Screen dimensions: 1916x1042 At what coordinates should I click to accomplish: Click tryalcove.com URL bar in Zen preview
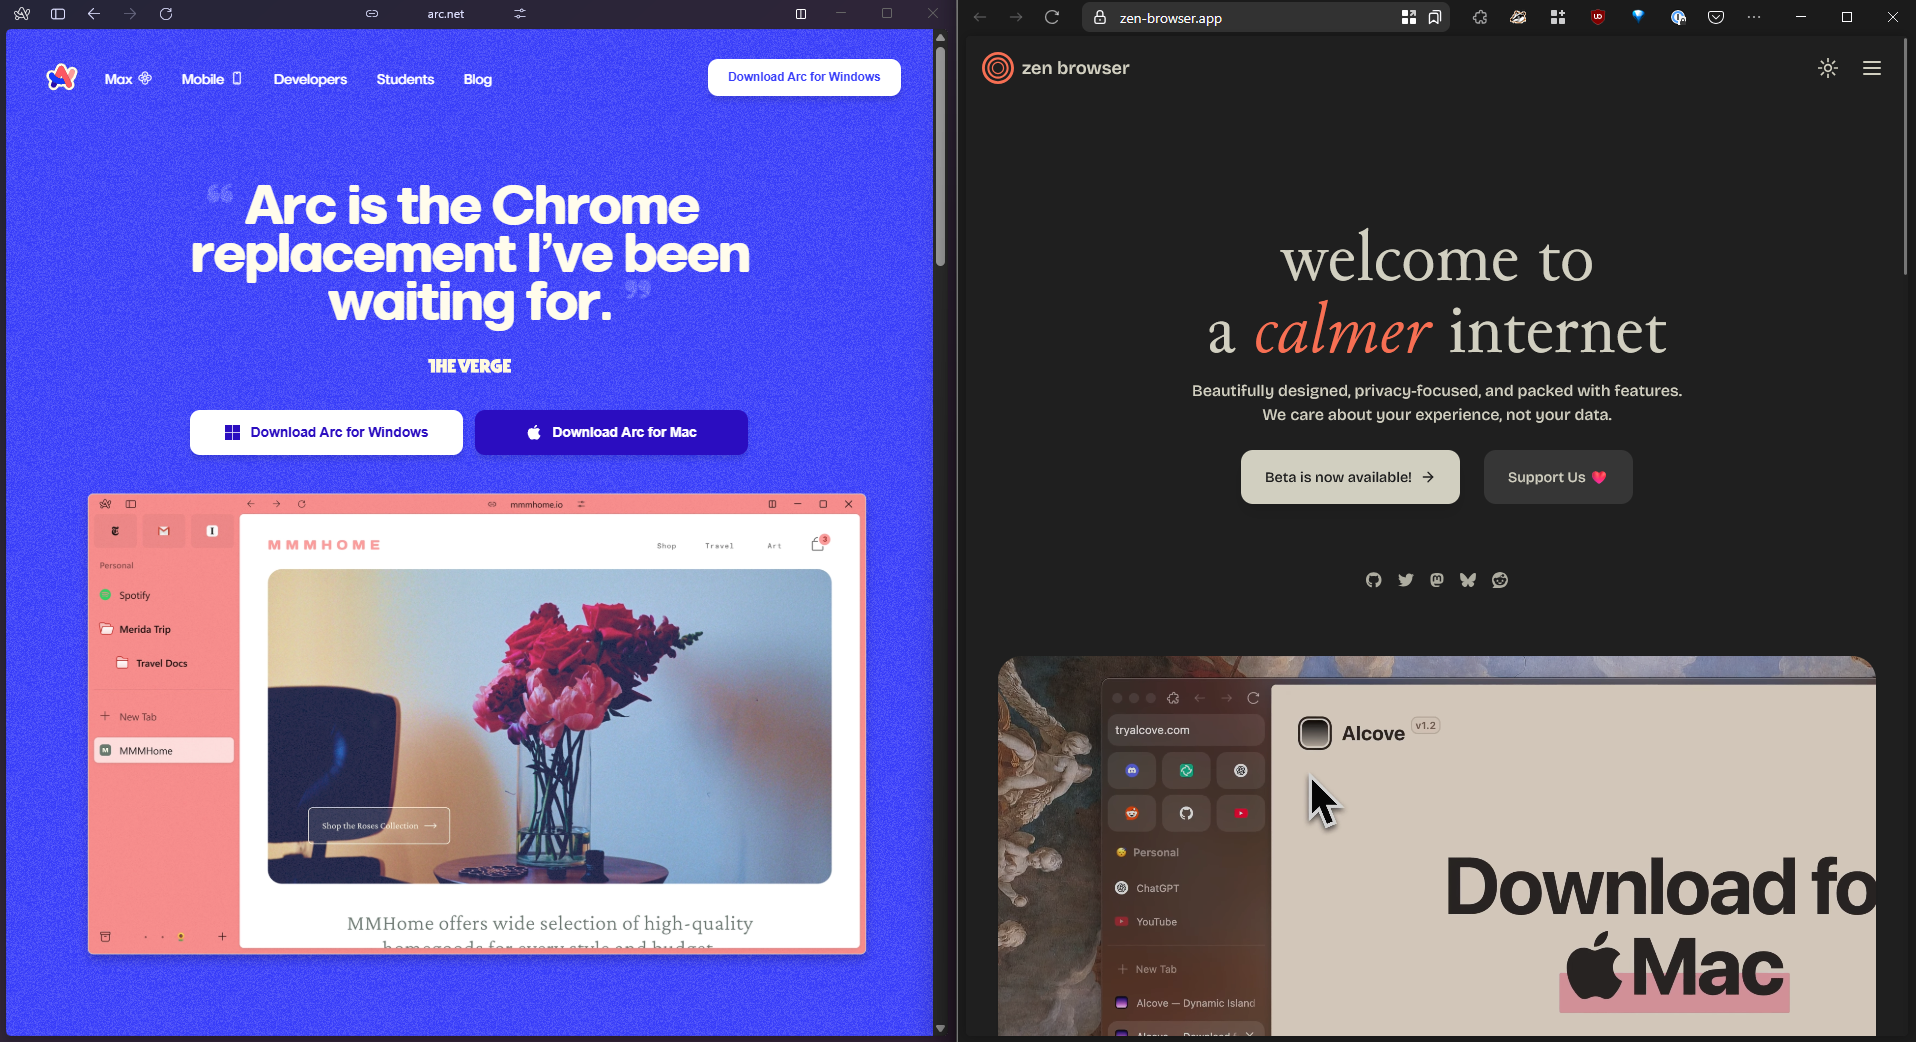[x=1186, y=730]
